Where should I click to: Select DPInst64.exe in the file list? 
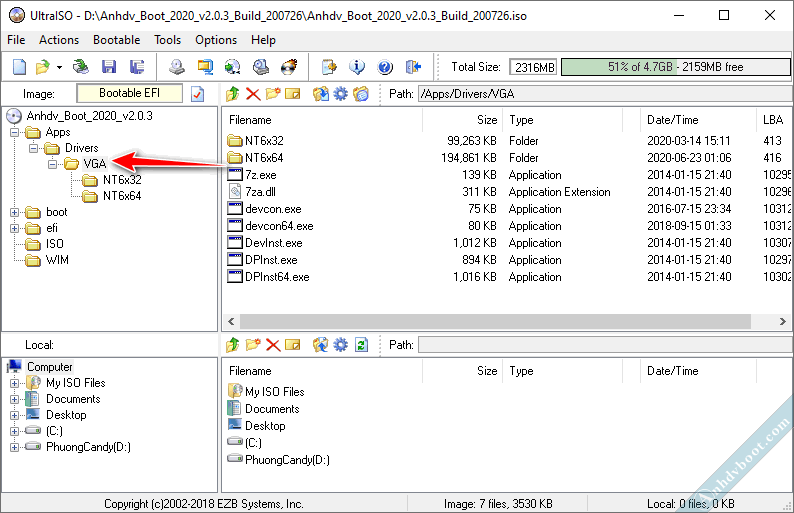[277, 277]
